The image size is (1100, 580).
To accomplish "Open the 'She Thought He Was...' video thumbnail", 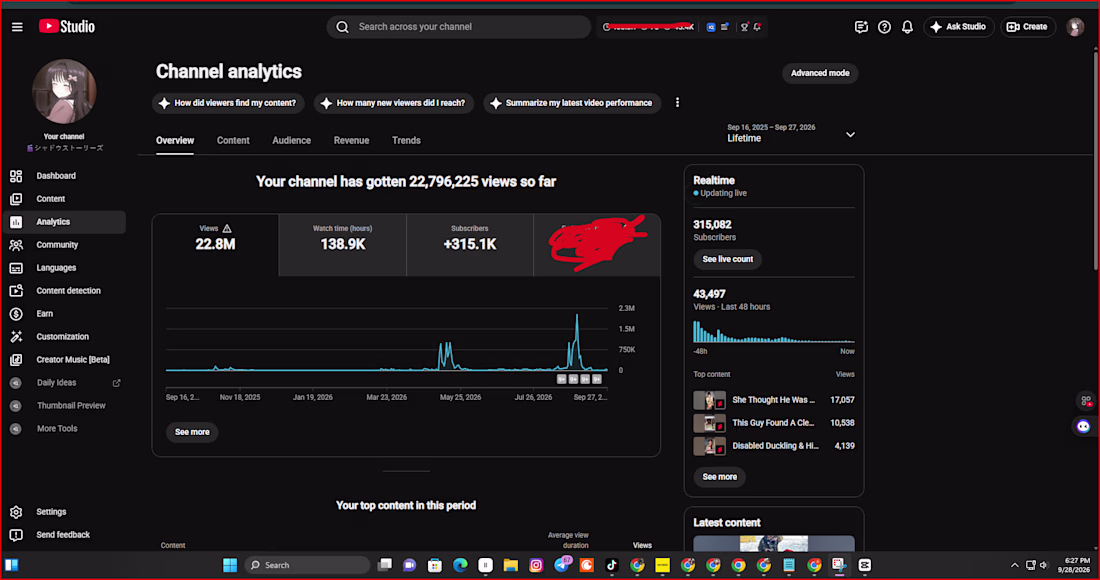I will [709, 400].
